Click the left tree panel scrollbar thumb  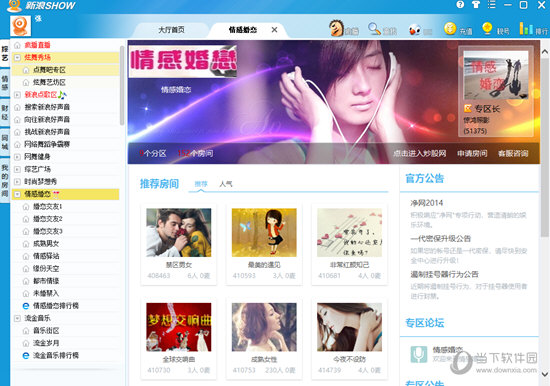pos(122,85)
